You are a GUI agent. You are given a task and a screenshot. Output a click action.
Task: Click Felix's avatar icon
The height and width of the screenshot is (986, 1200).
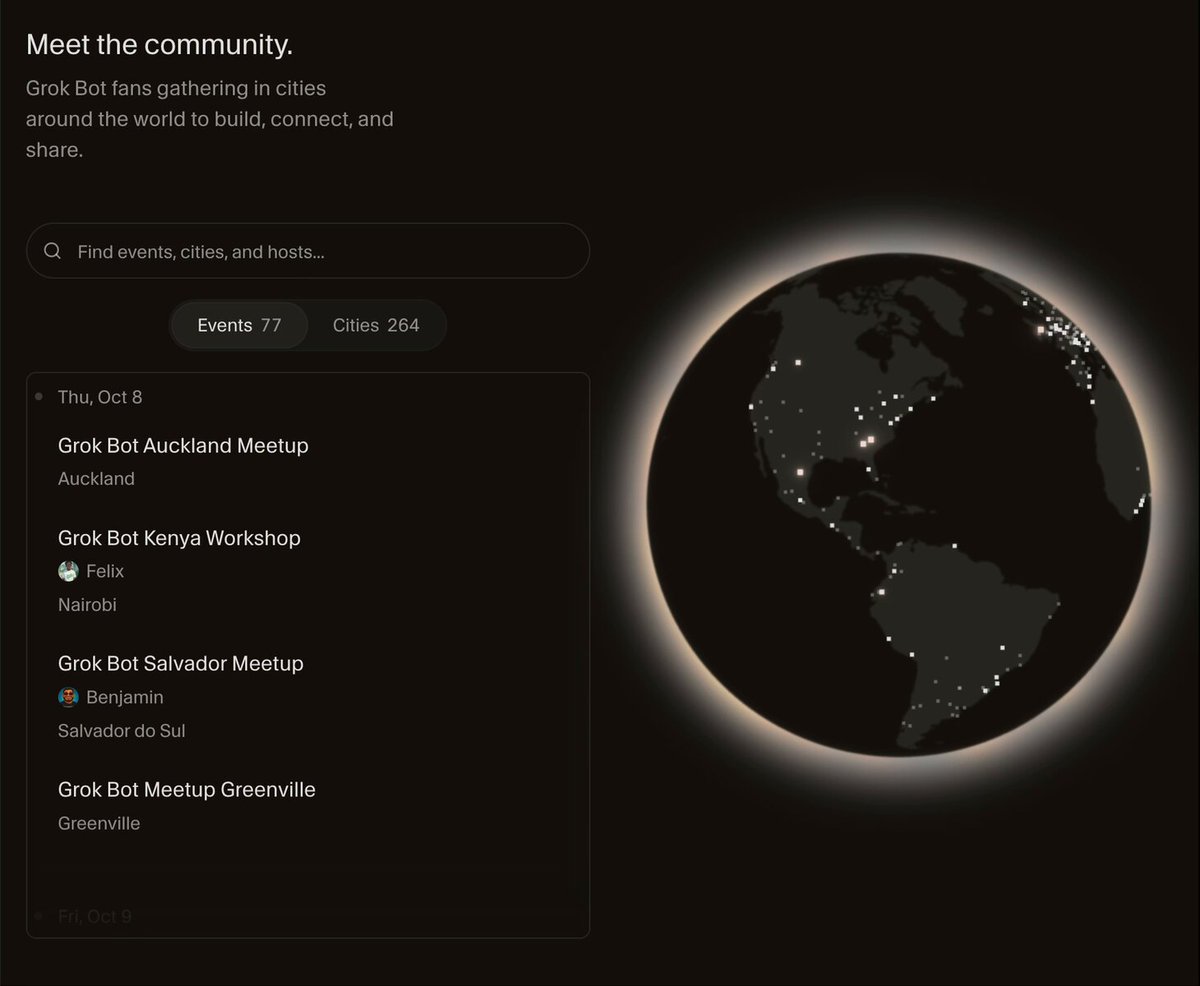pyautogui.click(x=68, y=571)
